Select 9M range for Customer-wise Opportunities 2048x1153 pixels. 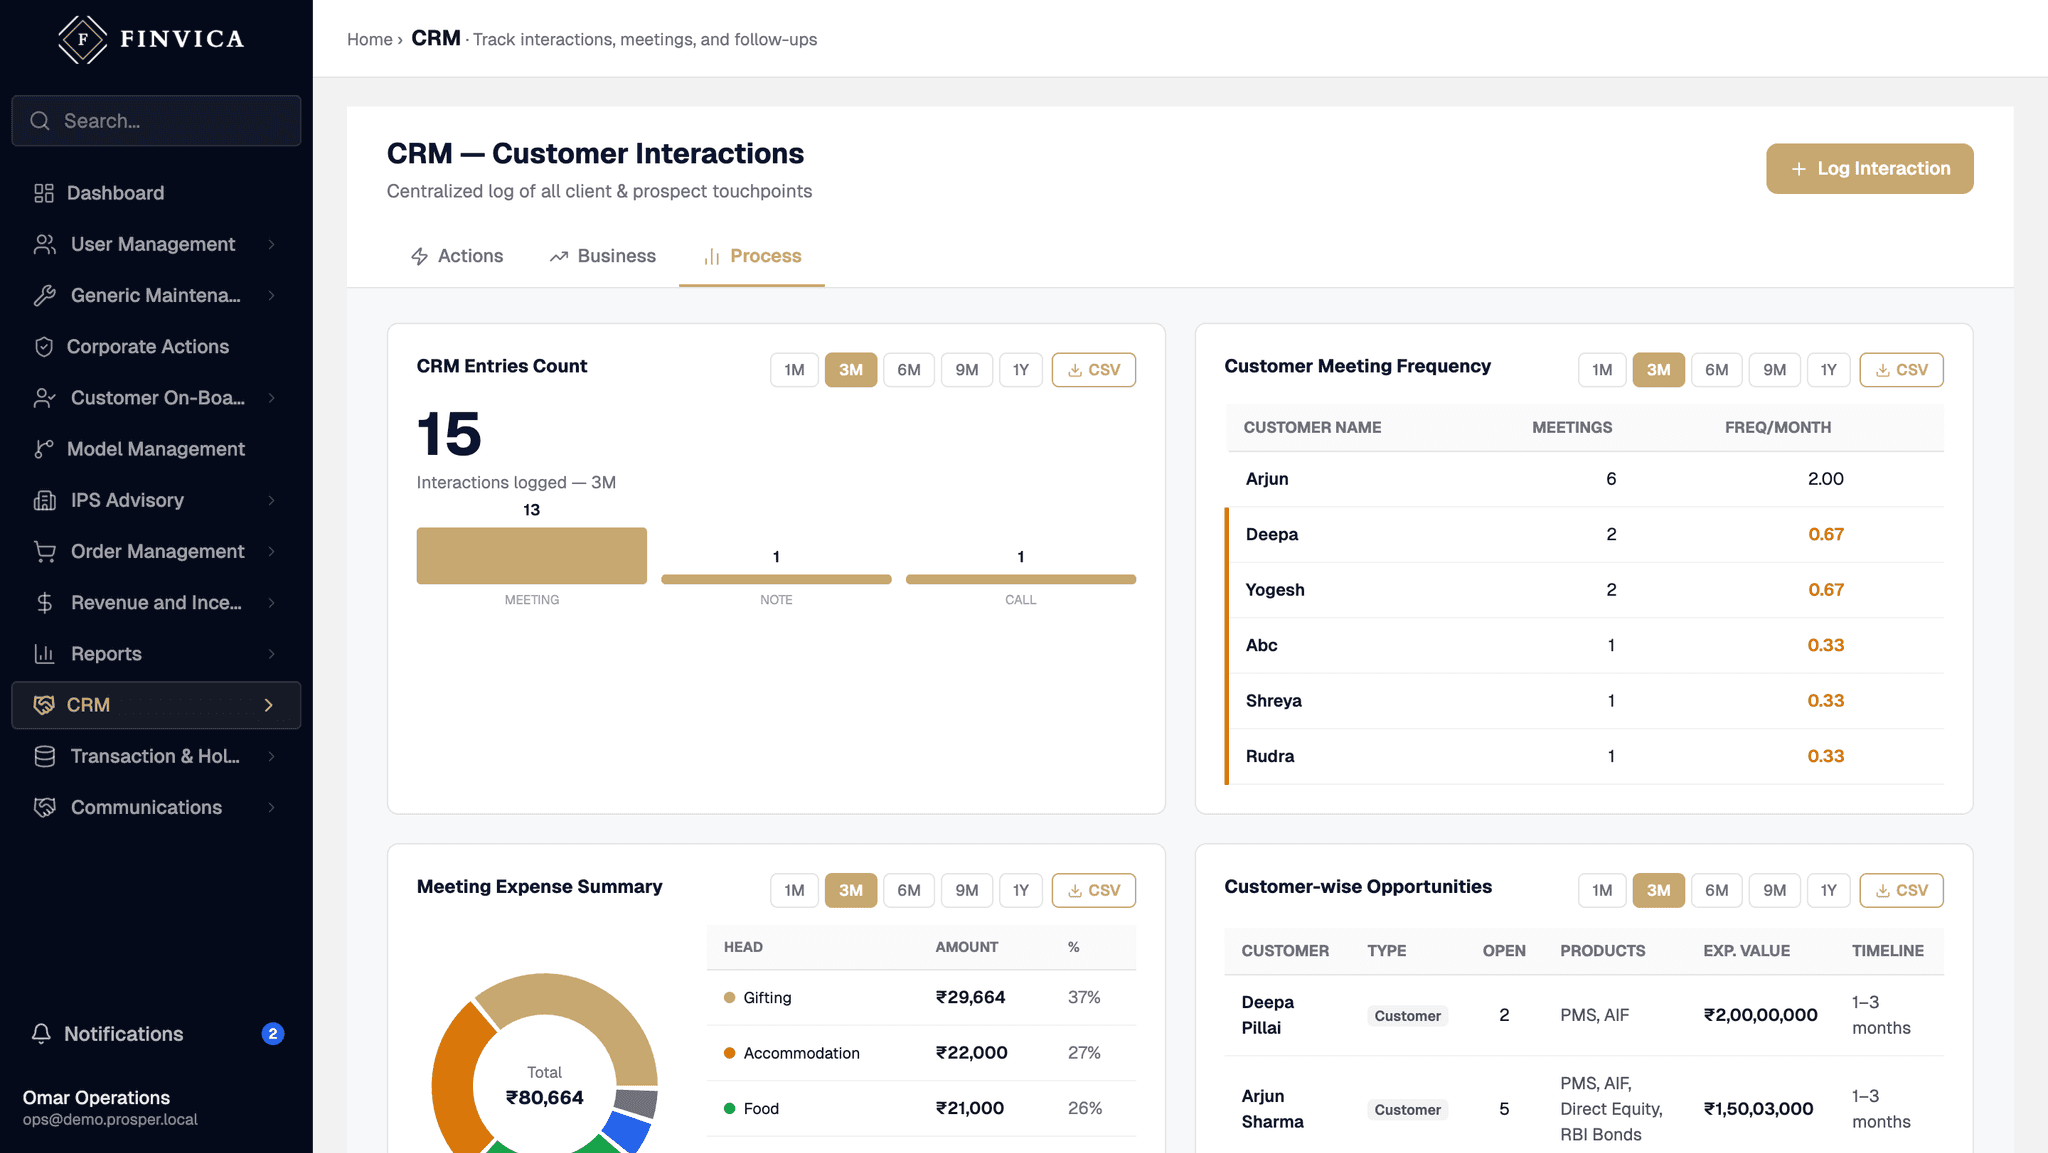click(x=1774, y=890)
